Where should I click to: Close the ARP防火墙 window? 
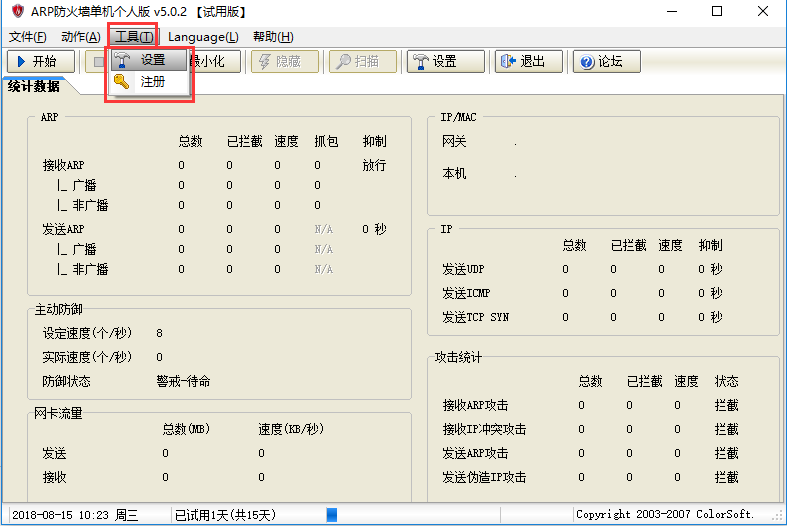coord(763,11)
